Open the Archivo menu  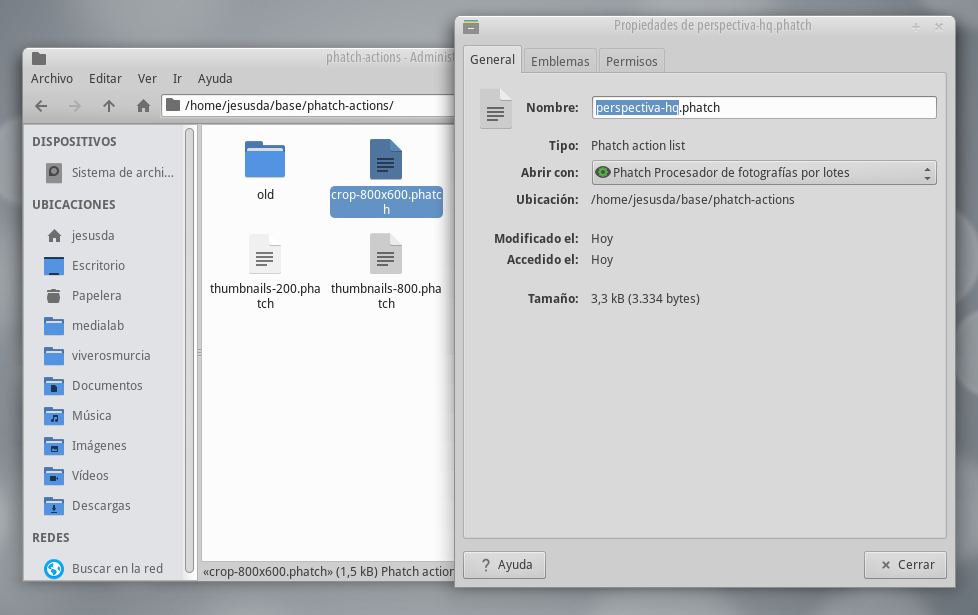coord(52,78)
